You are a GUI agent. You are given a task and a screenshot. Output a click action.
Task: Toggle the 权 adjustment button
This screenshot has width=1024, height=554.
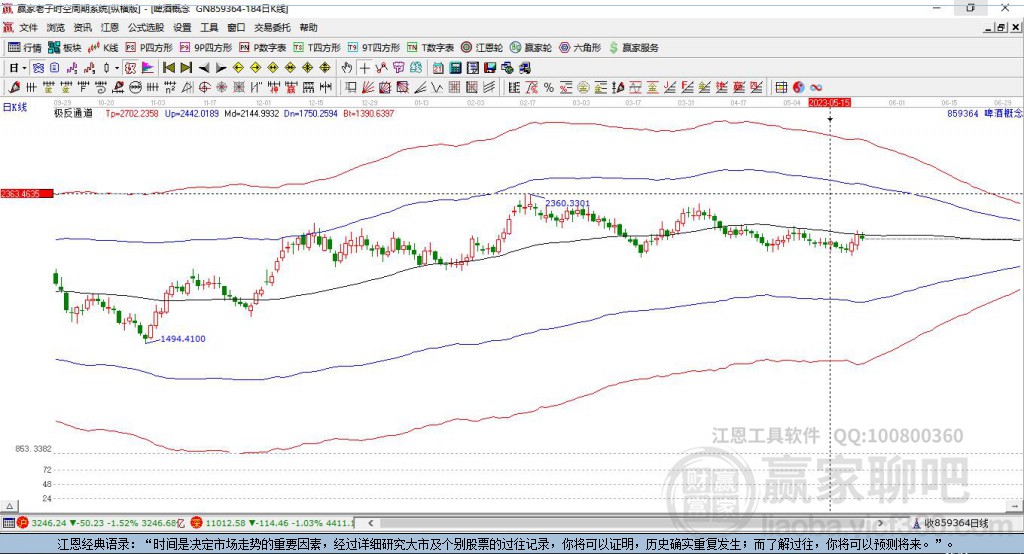point(131,68)
